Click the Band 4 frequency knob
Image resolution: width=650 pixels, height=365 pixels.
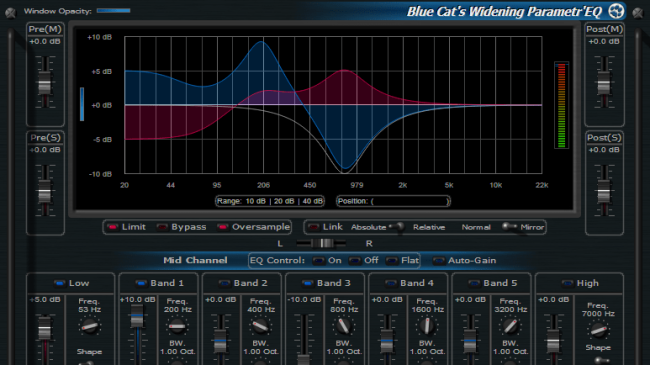[427, 326]
